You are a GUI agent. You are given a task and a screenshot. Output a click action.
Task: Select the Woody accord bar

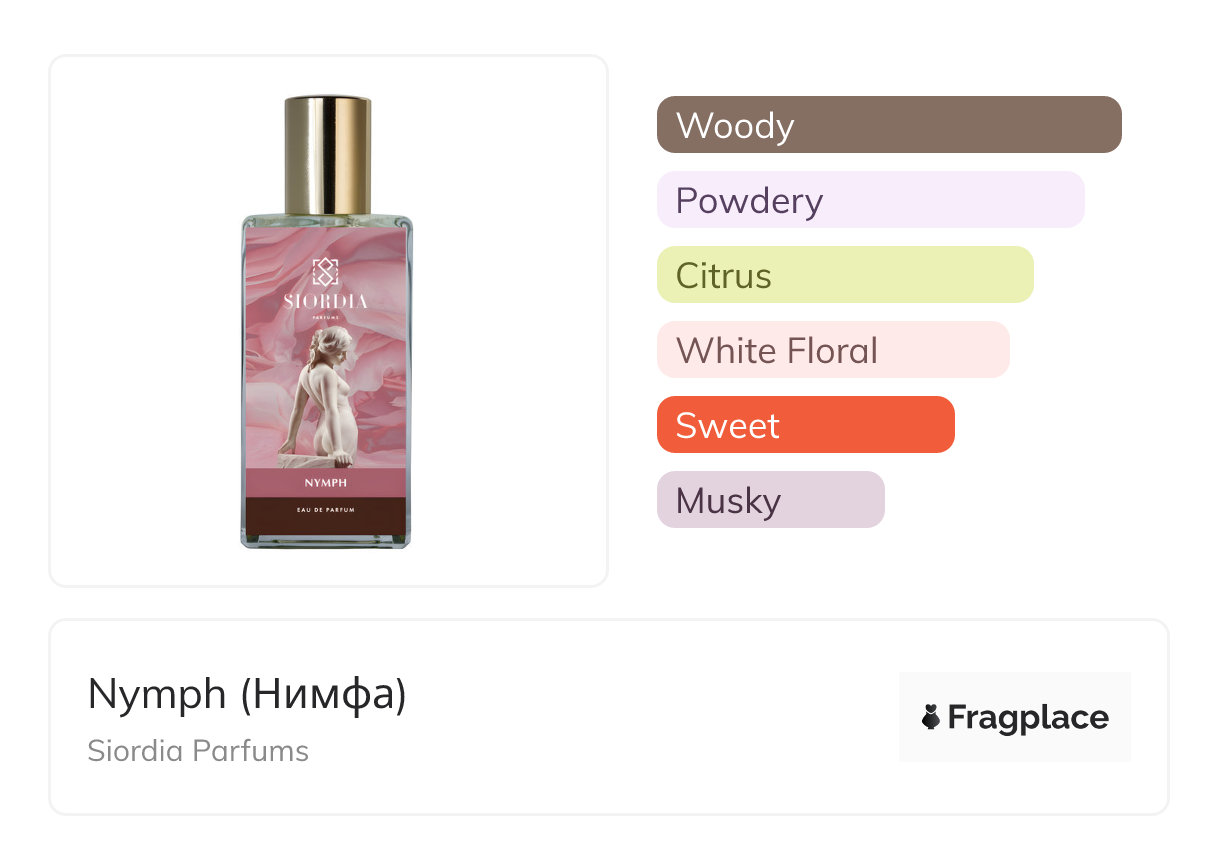tap(888, 125)
